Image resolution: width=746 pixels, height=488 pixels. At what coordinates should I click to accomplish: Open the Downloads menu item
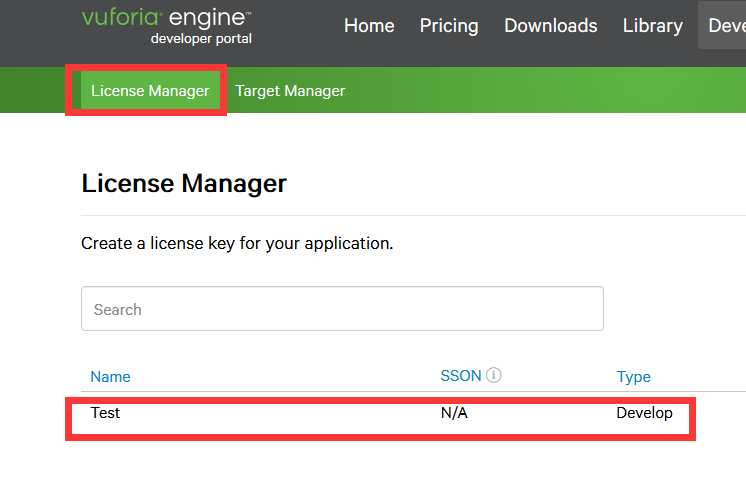550,26
